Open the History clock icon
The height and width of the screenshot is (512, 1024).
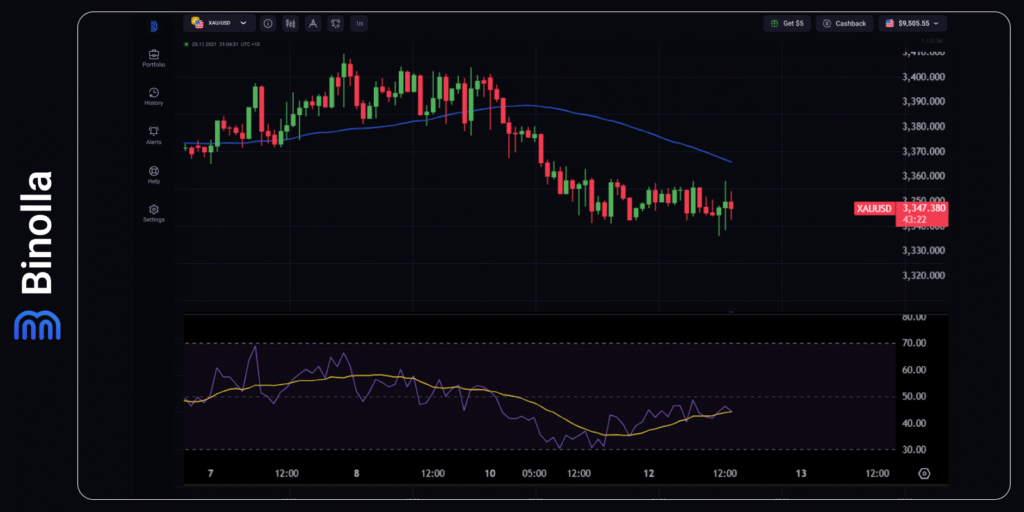coord(154,95)
